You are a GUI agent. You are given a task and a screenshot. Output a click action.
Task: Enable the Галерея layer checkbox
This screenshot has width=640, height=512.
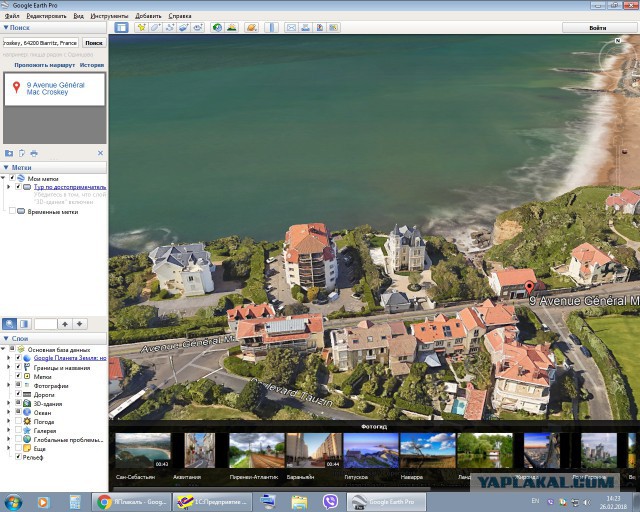pos(18,430)
